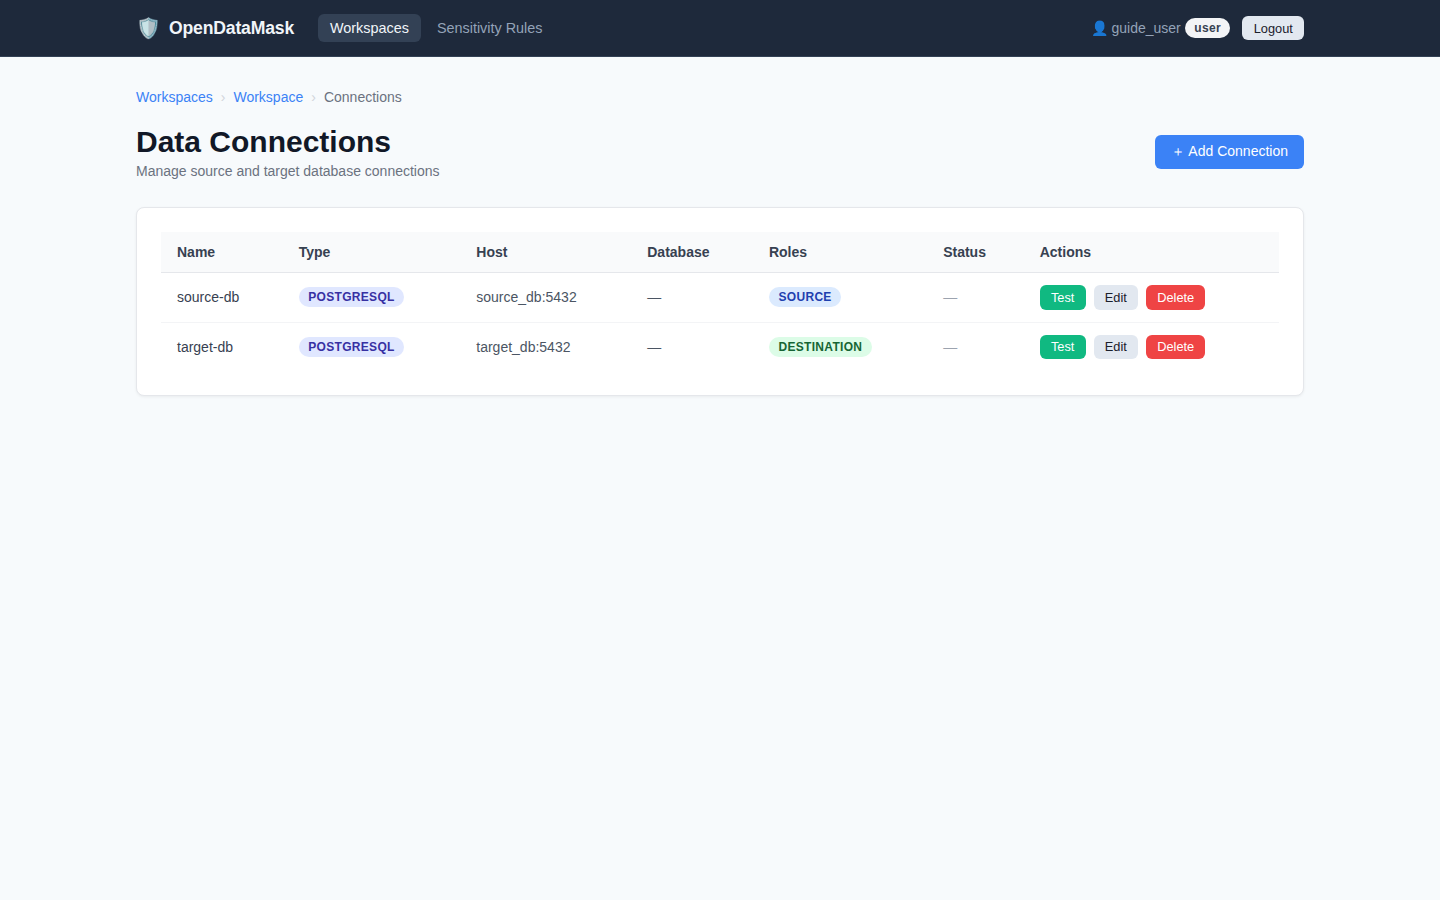Follow the Workspace breadcrumb link
Screen dimensions: 1440x900
(x=268, y=97)
